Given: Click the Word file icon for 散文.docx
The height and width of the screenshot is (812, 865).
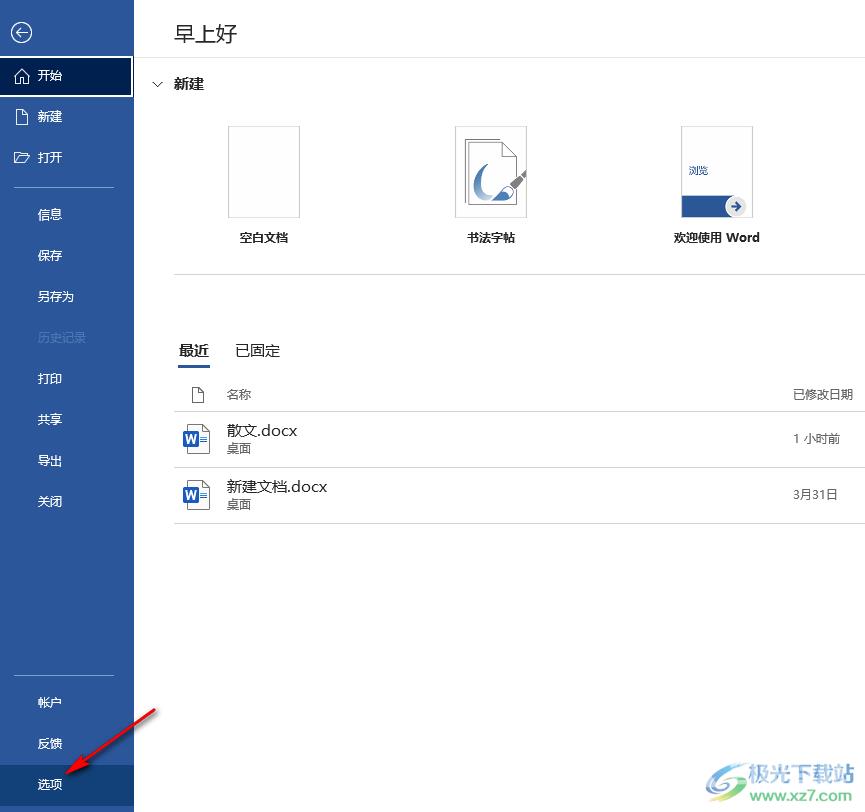Looking at the screenshot, I should tap(196, 439).
